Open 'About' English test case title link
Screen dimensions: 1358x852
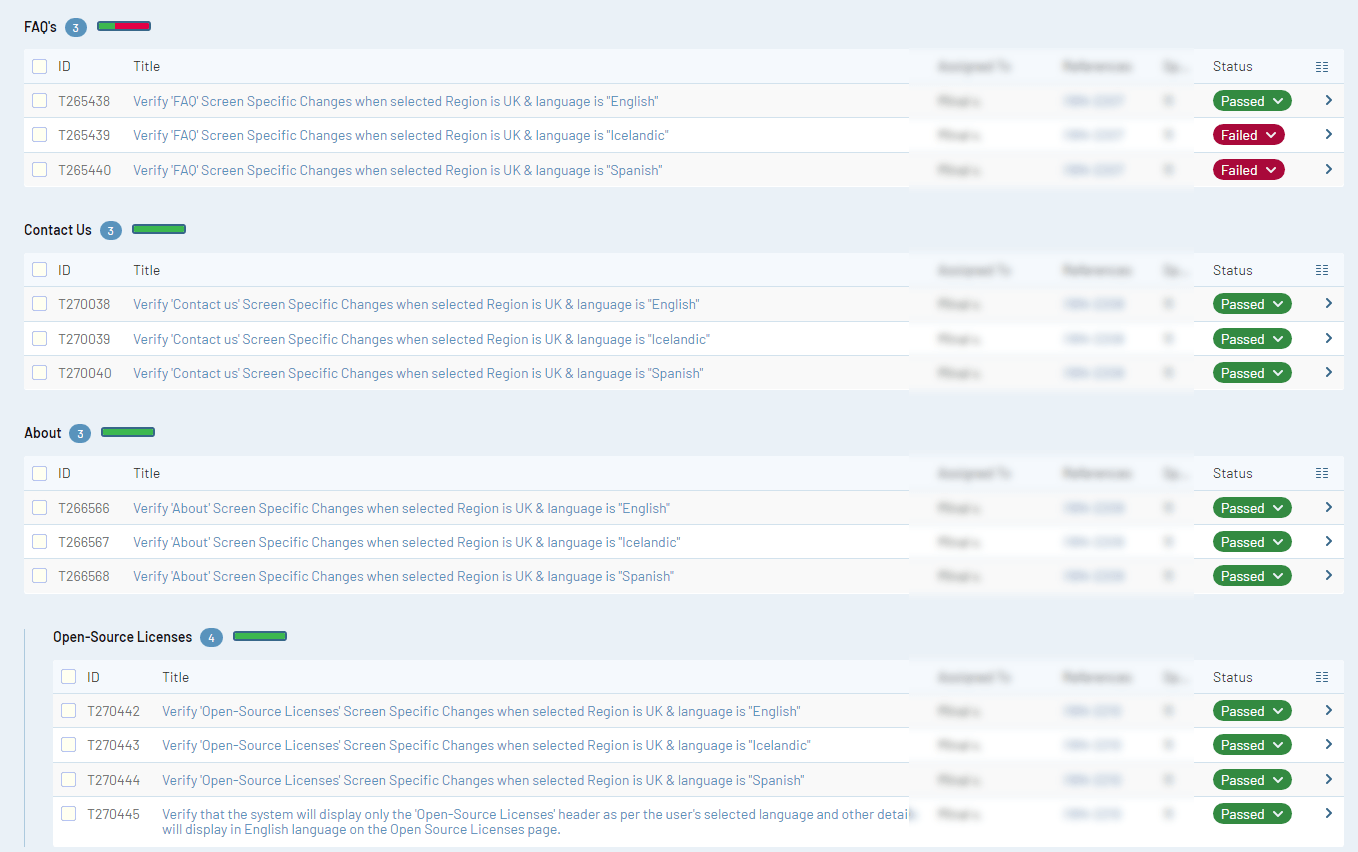click(x=401, y=508)
